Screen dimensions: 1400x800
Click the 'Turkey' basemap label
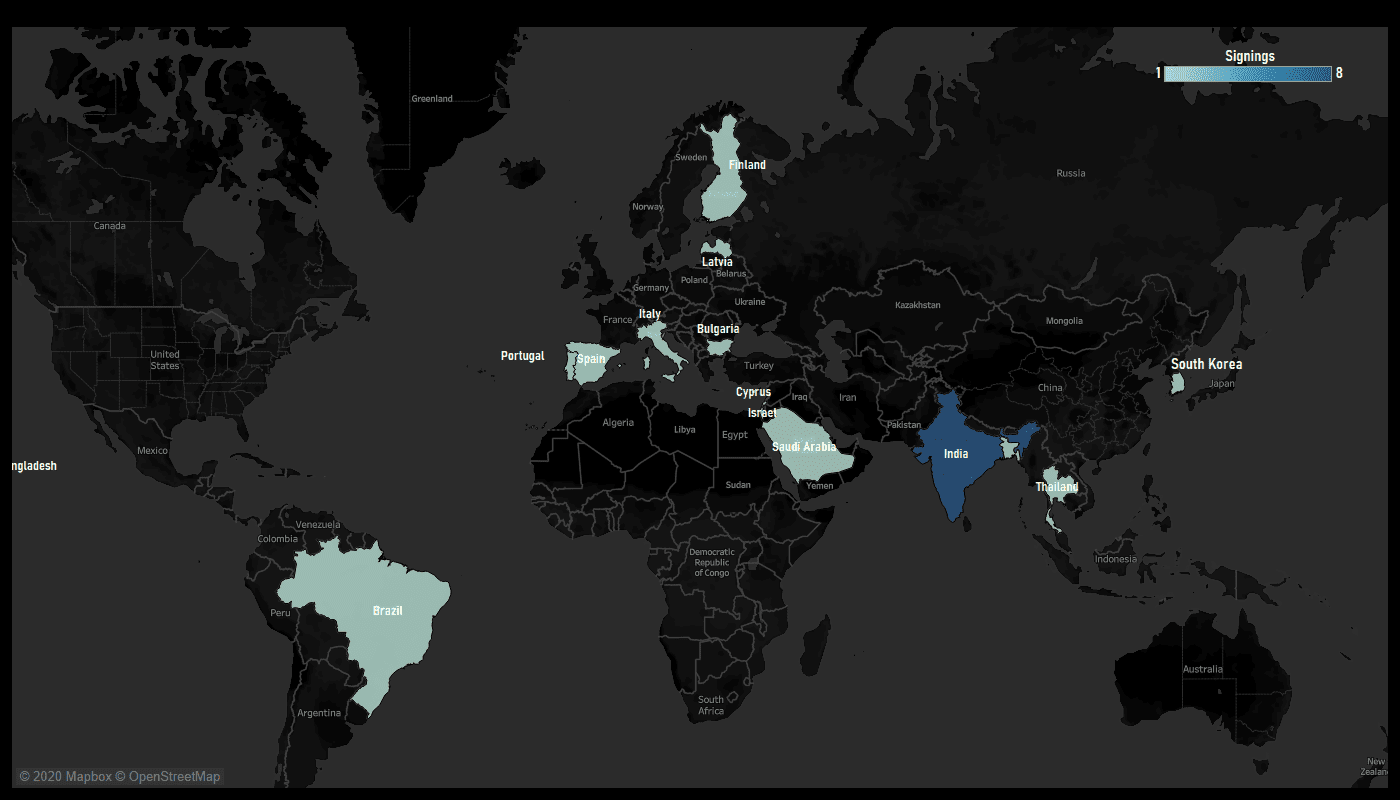click(x=759, y=366)
